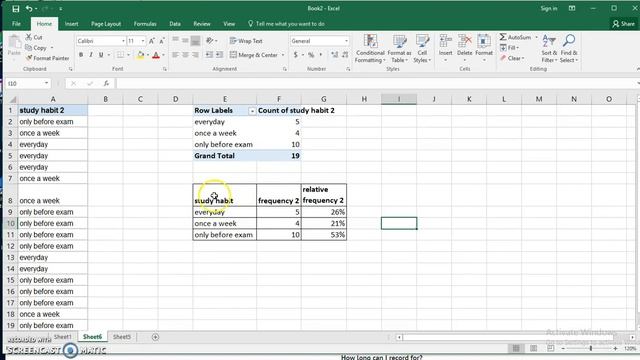Screen dimensions: 640x360
Task: Activate Format Painter
Action: pos(47,58)
